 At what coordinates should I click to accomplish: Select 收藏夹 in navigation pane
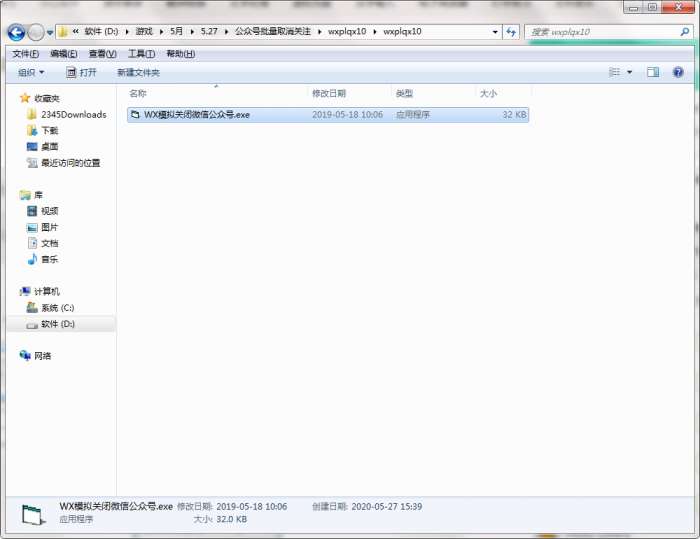46,98
